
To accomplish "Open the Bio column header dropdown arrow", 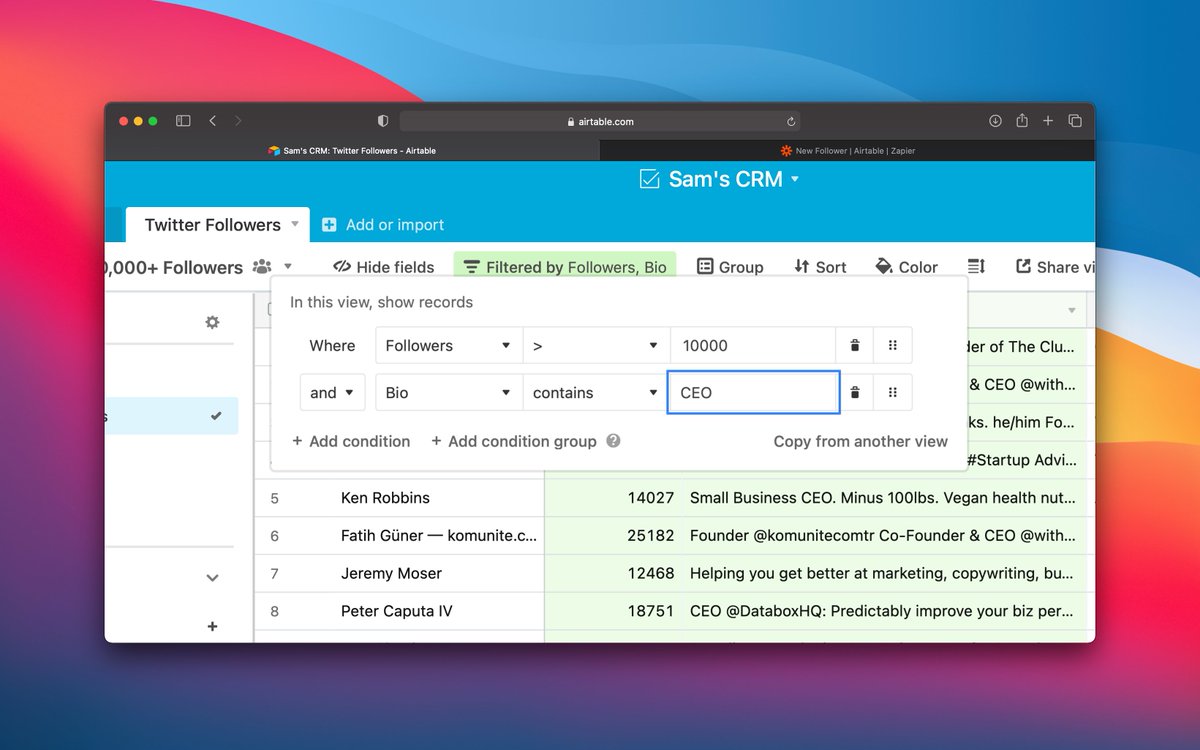I will coord(1072,310).
